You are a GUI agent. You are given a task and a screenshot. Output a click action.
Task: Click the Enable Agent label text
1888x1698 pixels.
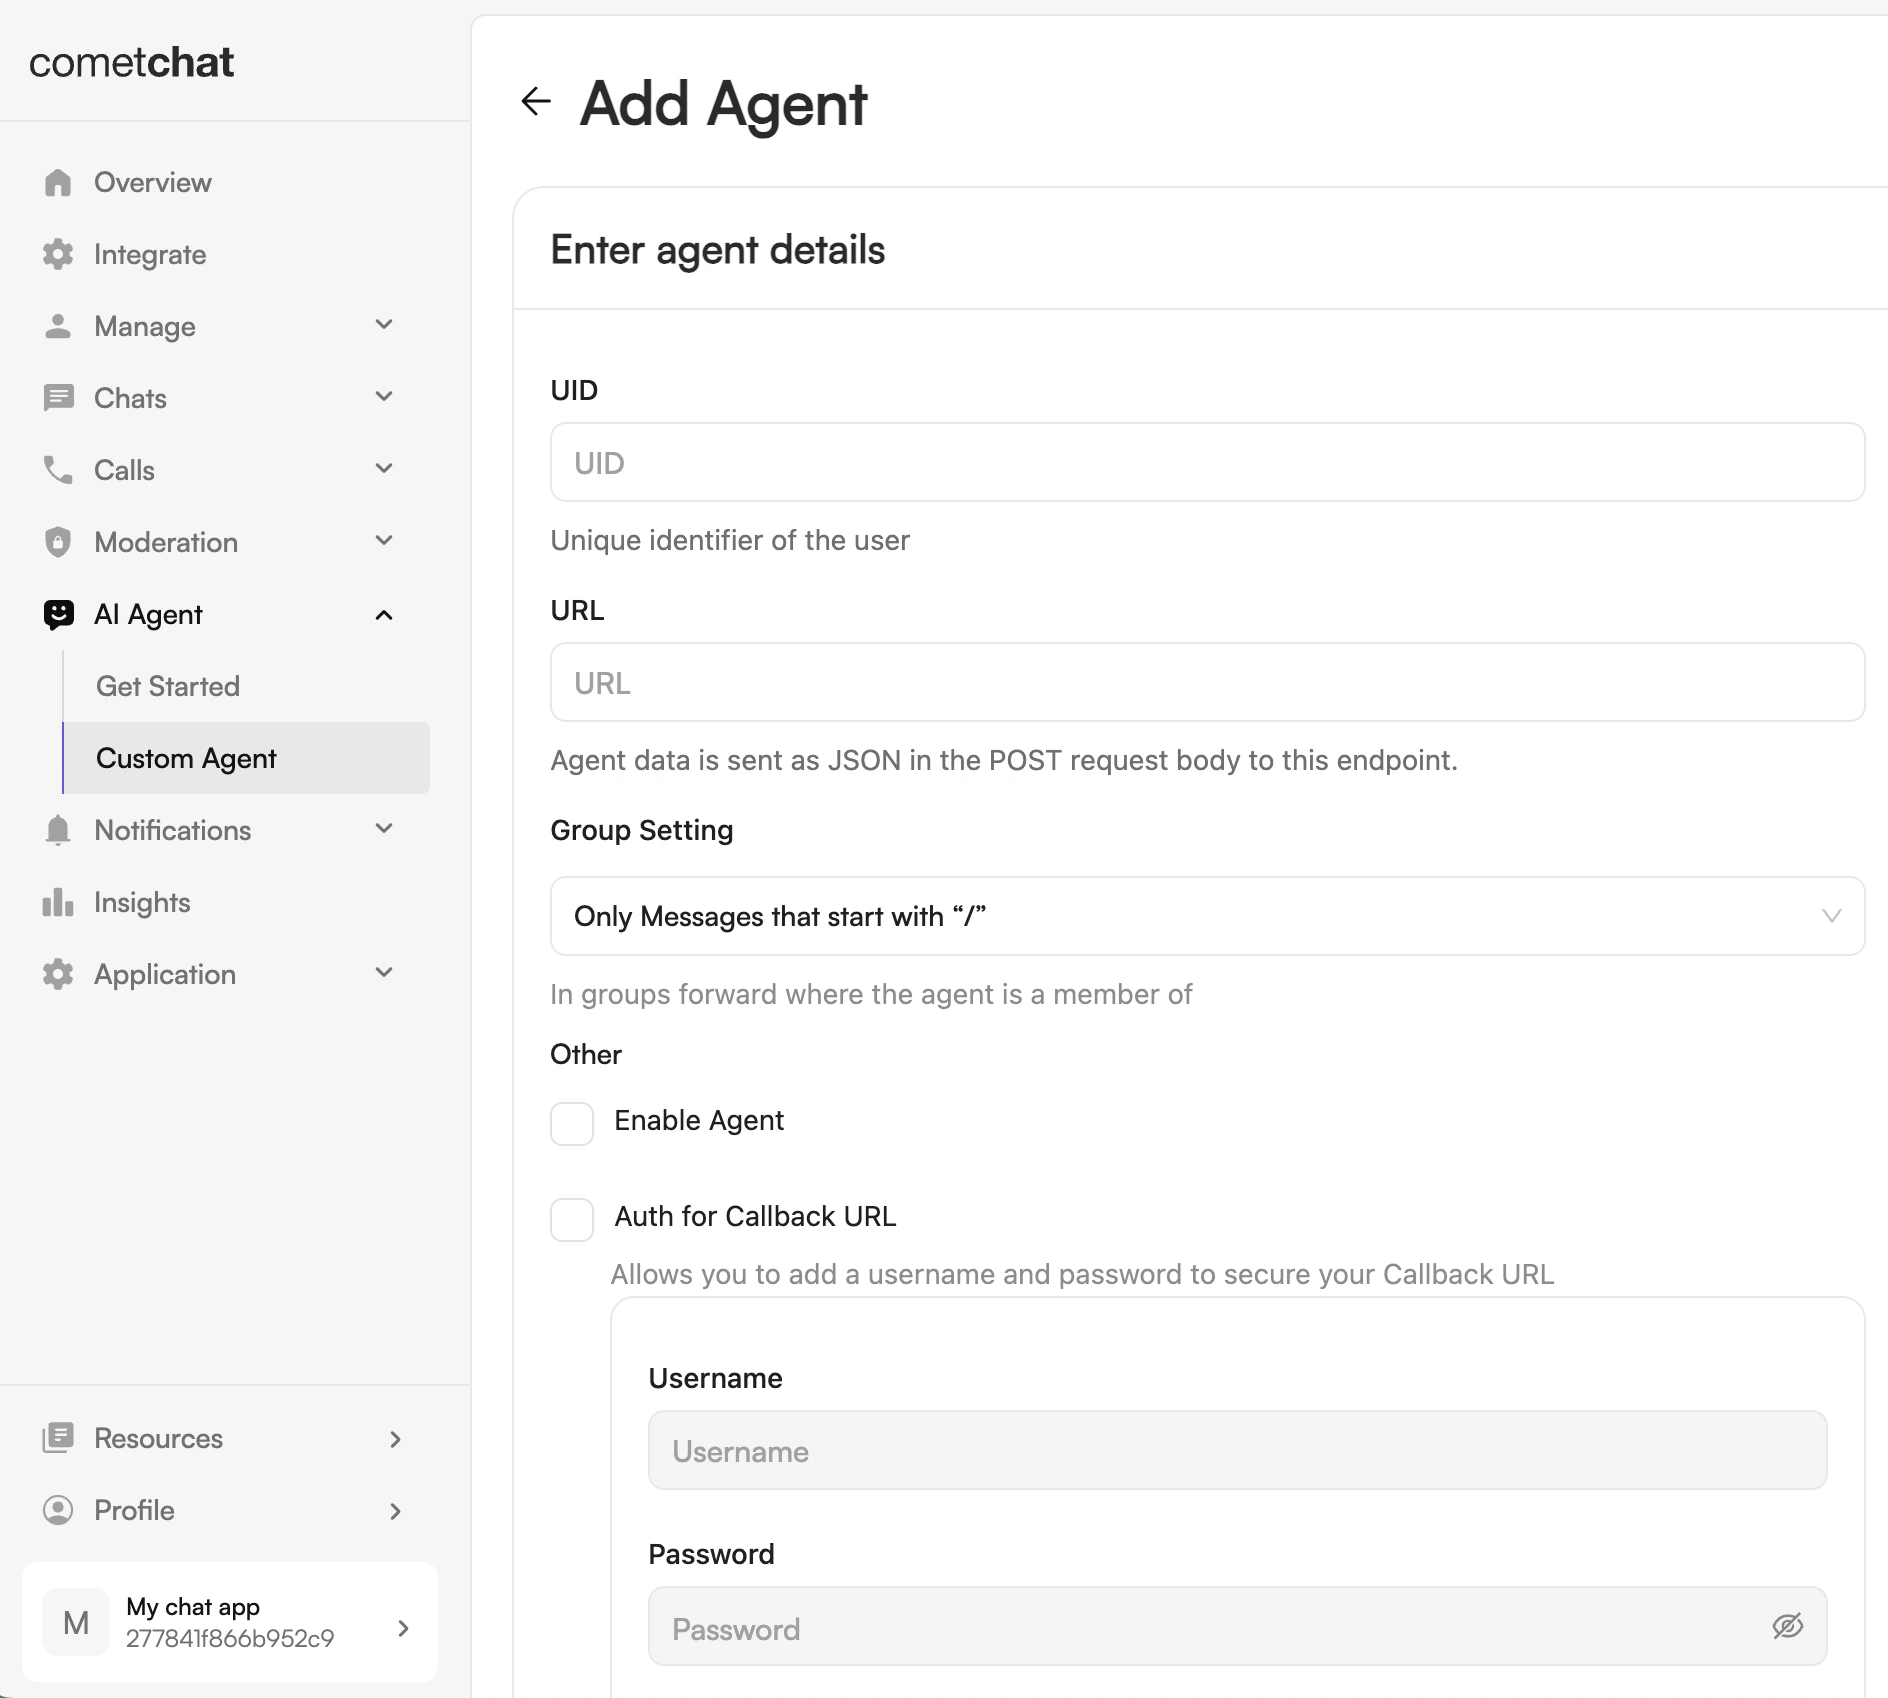699,1120
